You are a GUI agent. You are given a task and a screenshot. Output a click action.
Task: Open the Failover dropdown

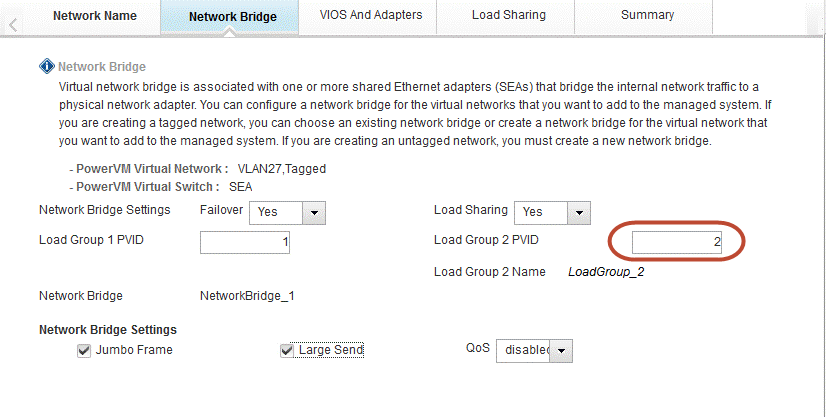click(288, 212)
